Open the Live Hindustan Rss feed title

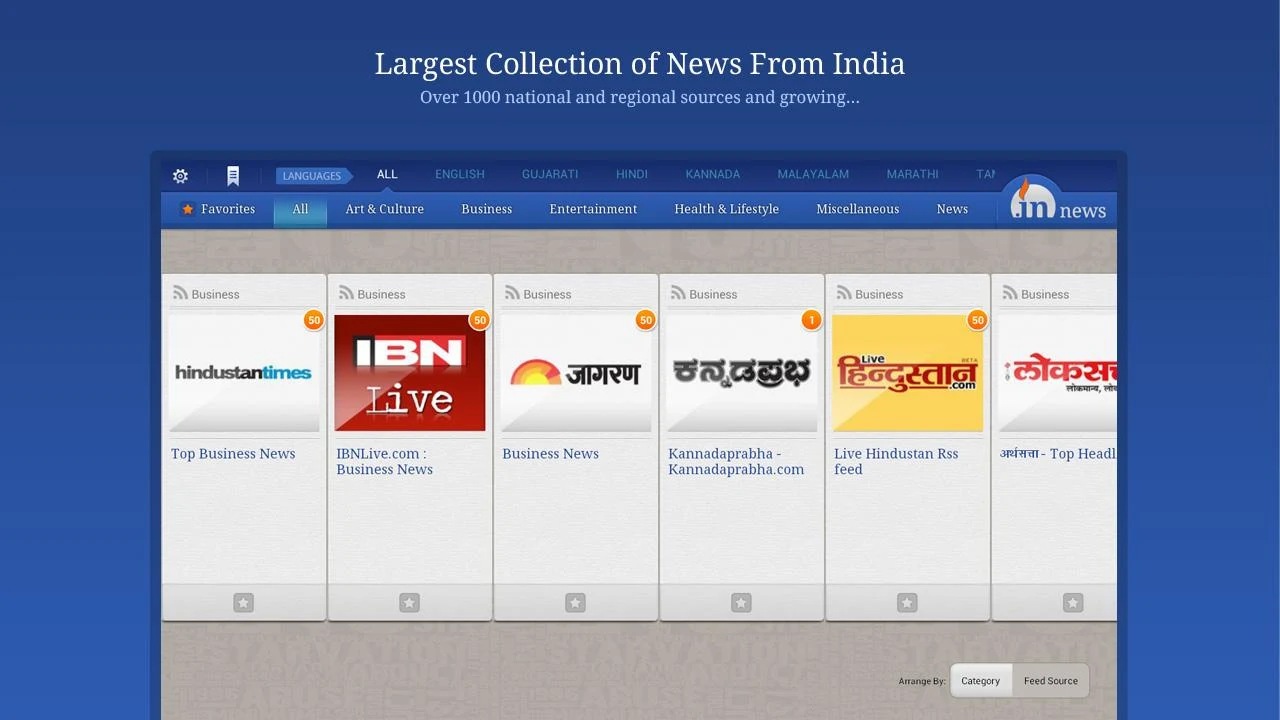(x=896, y=462)
